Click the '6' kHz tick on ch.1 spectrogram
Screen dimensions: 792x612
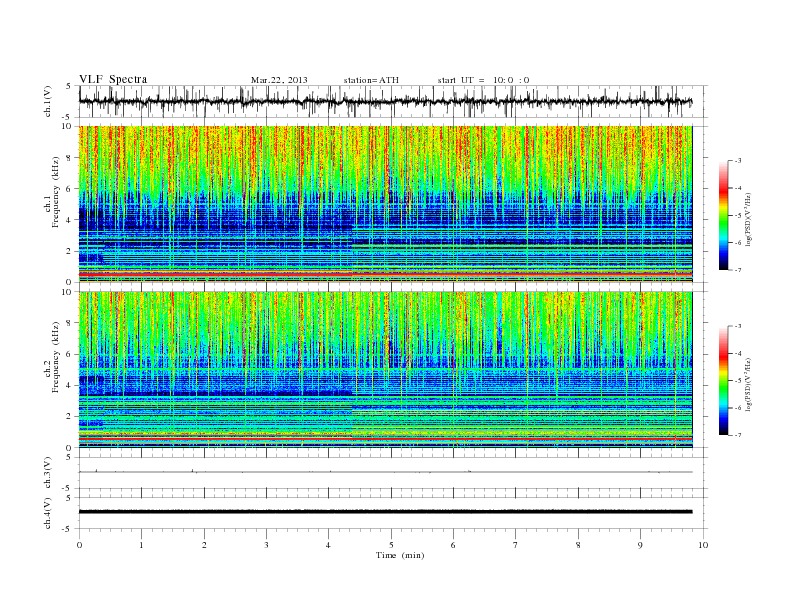(x=69, y=189)
